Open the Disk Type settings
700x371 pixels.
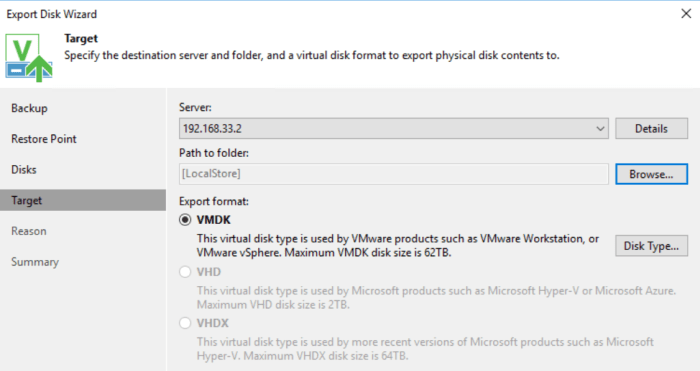point(651,246)
